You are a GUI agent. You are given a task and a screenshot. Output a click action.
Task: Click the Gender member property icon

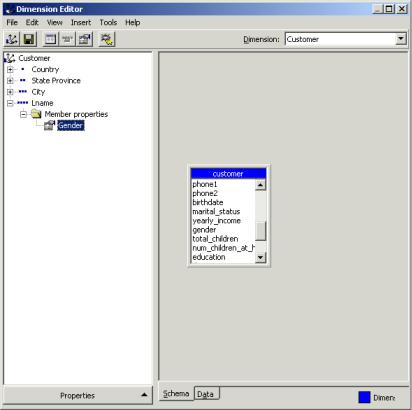(49, 125)
